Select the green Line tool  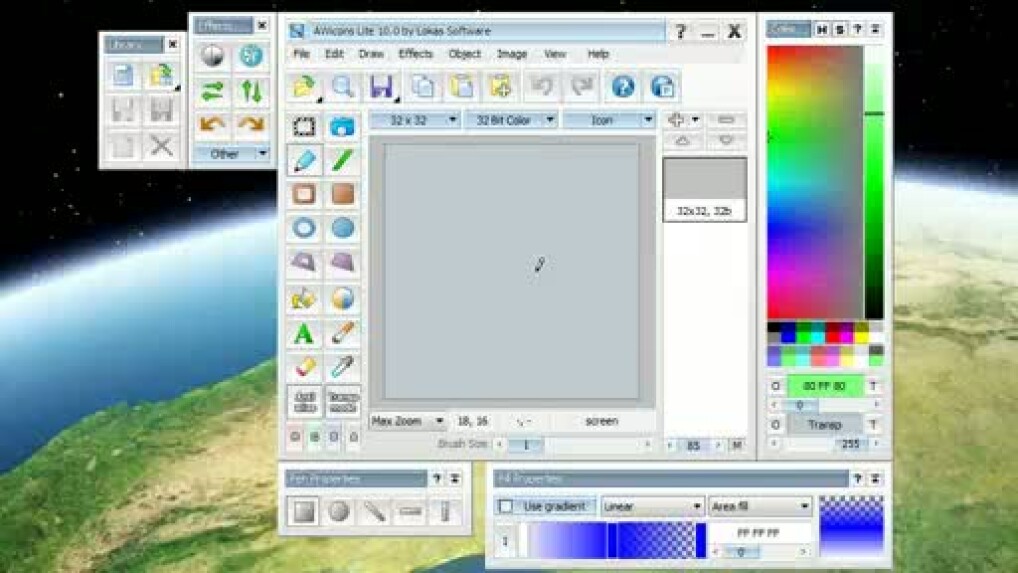(343, 161)
